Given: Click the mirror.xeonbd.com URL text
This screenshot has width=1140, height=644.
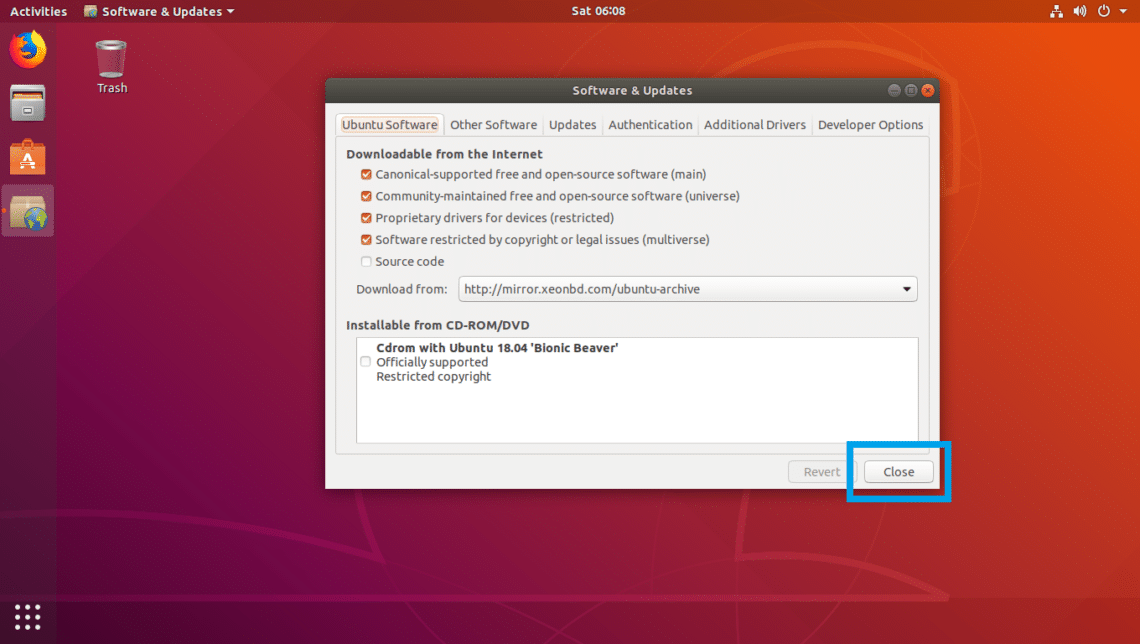Looking at the screenshot, I should (x=582, y=289).
